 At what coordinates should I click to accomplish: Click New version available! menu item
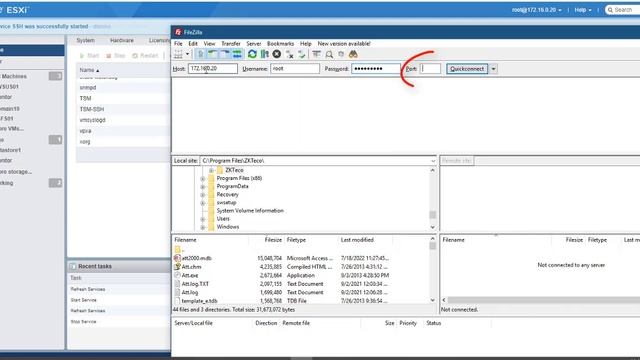pyautogui.click(x=344, y=43)
